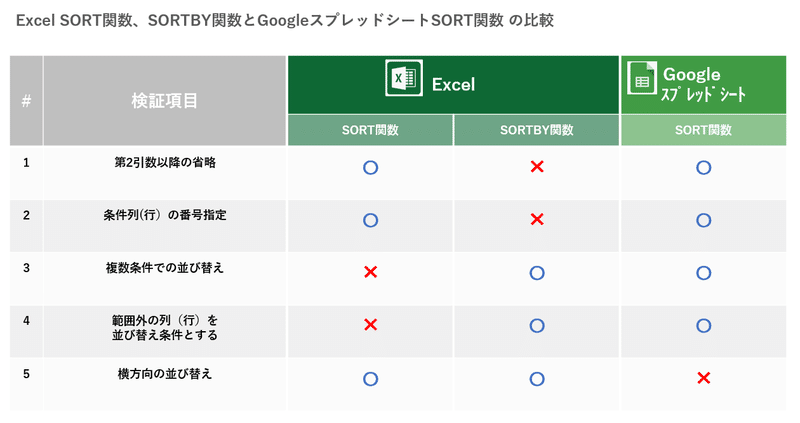Select the 第2引数以降の省略 row label
The image size is (800, 423).
[165, 163]
